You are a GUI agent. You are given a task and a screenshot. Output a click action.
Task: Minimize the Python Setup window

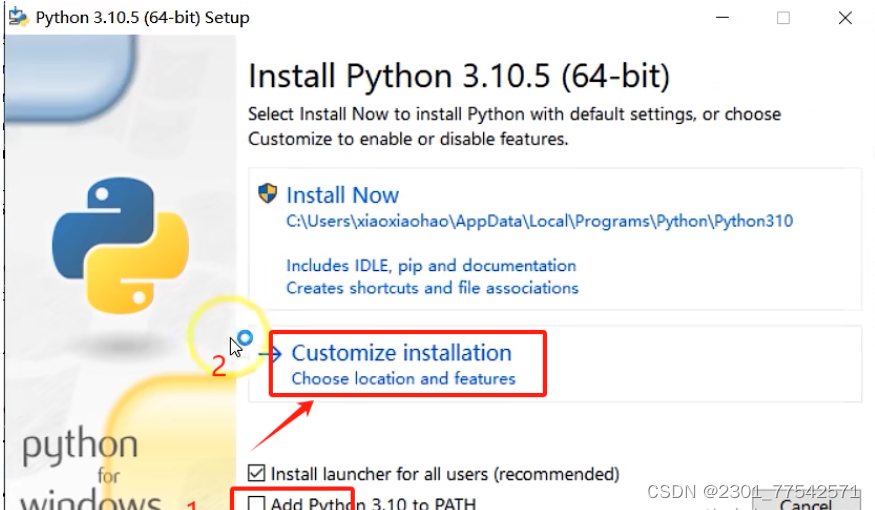tap(723, 18)
